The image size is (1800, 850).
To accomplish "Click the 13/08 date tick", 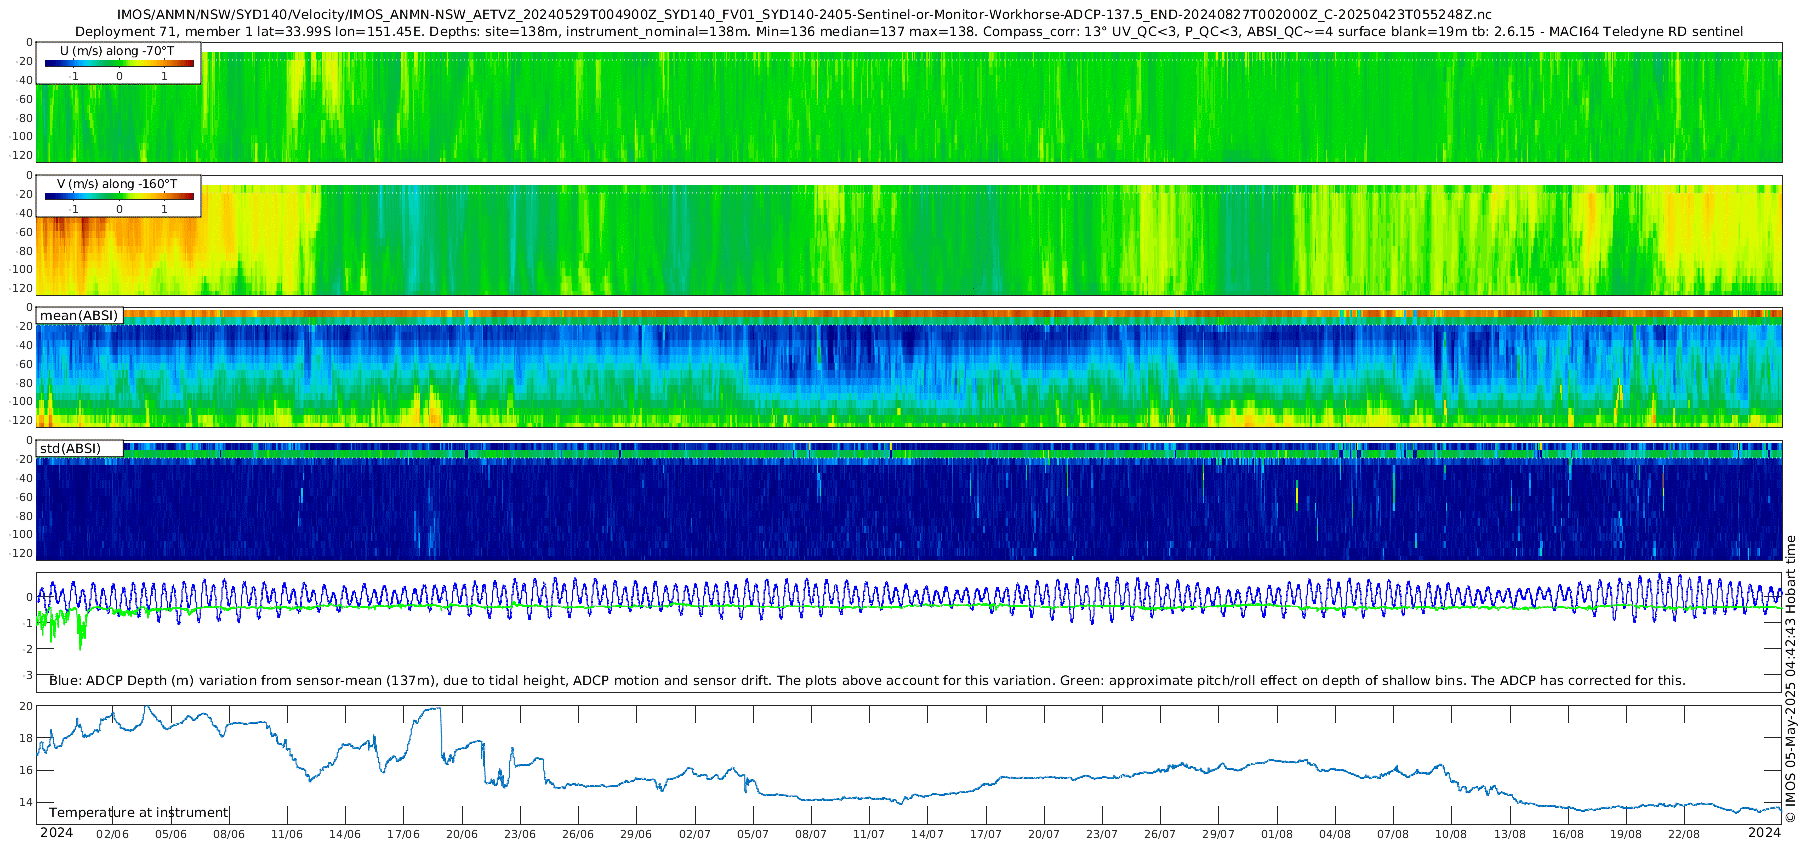I will [x=1510, y=834].
